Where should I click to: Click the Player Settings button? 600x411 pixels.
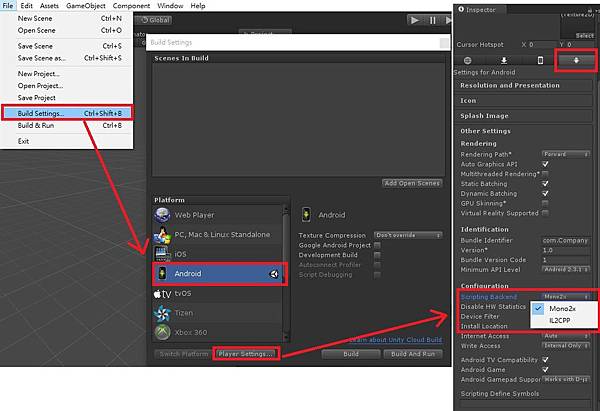(246, 354)
